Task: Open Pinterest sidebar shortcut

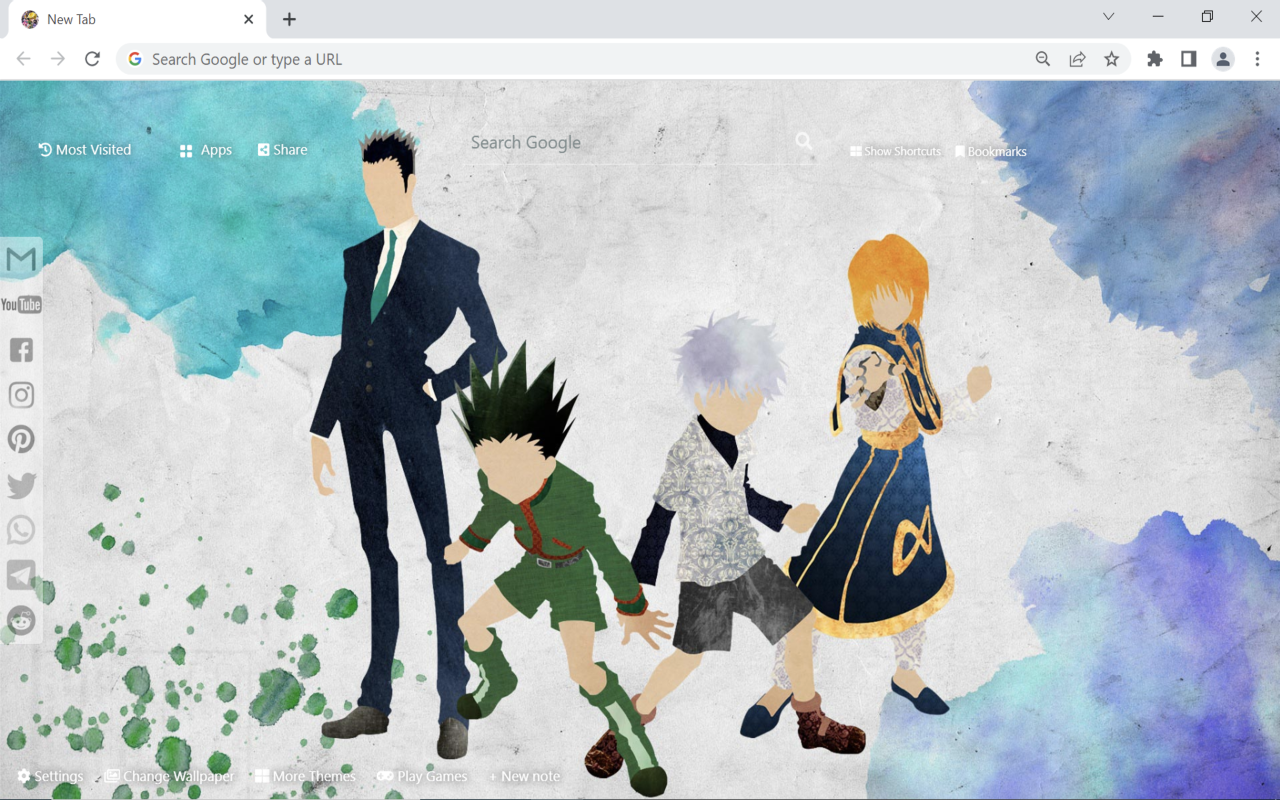Action: tap(21, 439)
